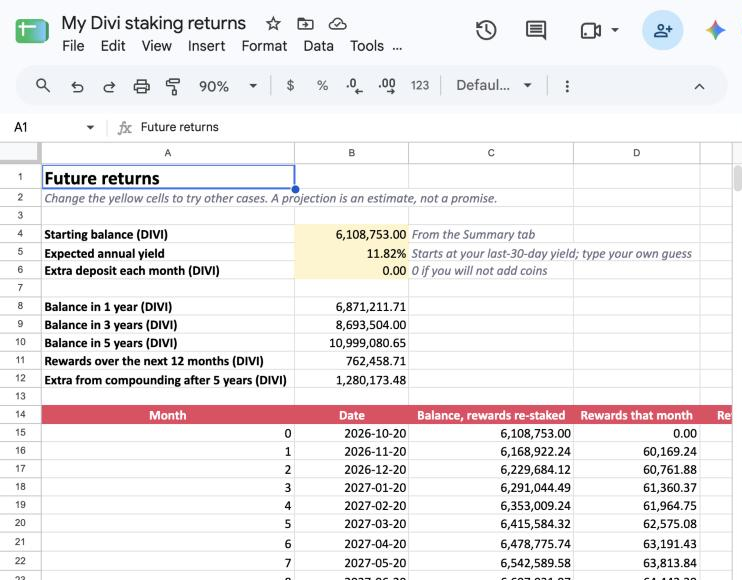Screen dimensions: 742x580
Task: Expand the meeting options arrow beside the camera
Action: tap(615, 30)
